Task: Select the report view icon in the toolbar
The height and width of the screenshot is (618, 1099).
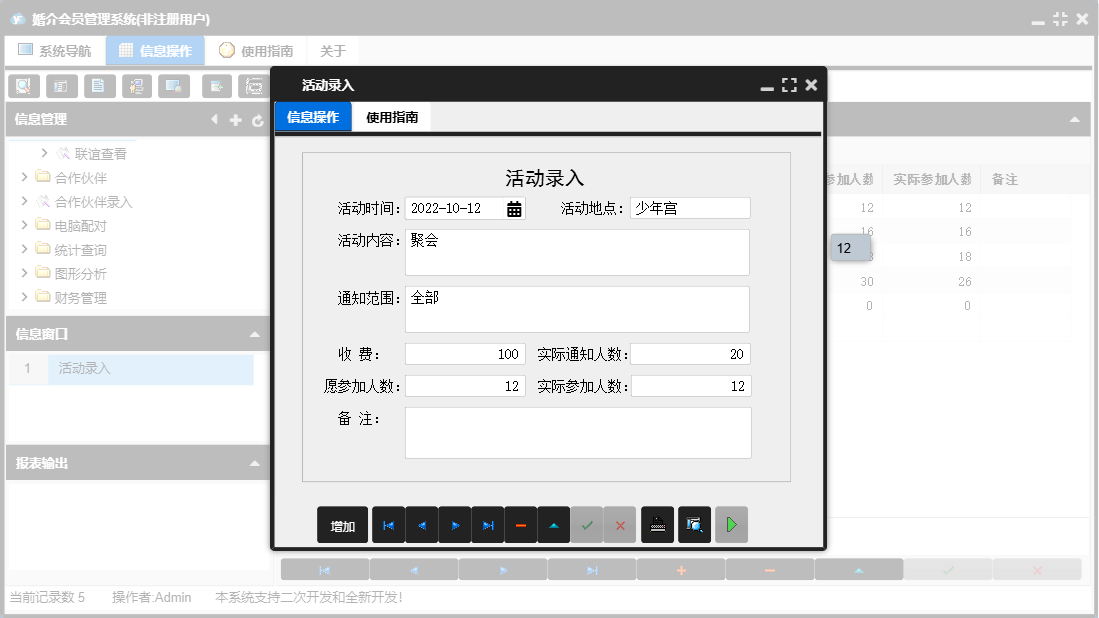Action: coord(61,86)
